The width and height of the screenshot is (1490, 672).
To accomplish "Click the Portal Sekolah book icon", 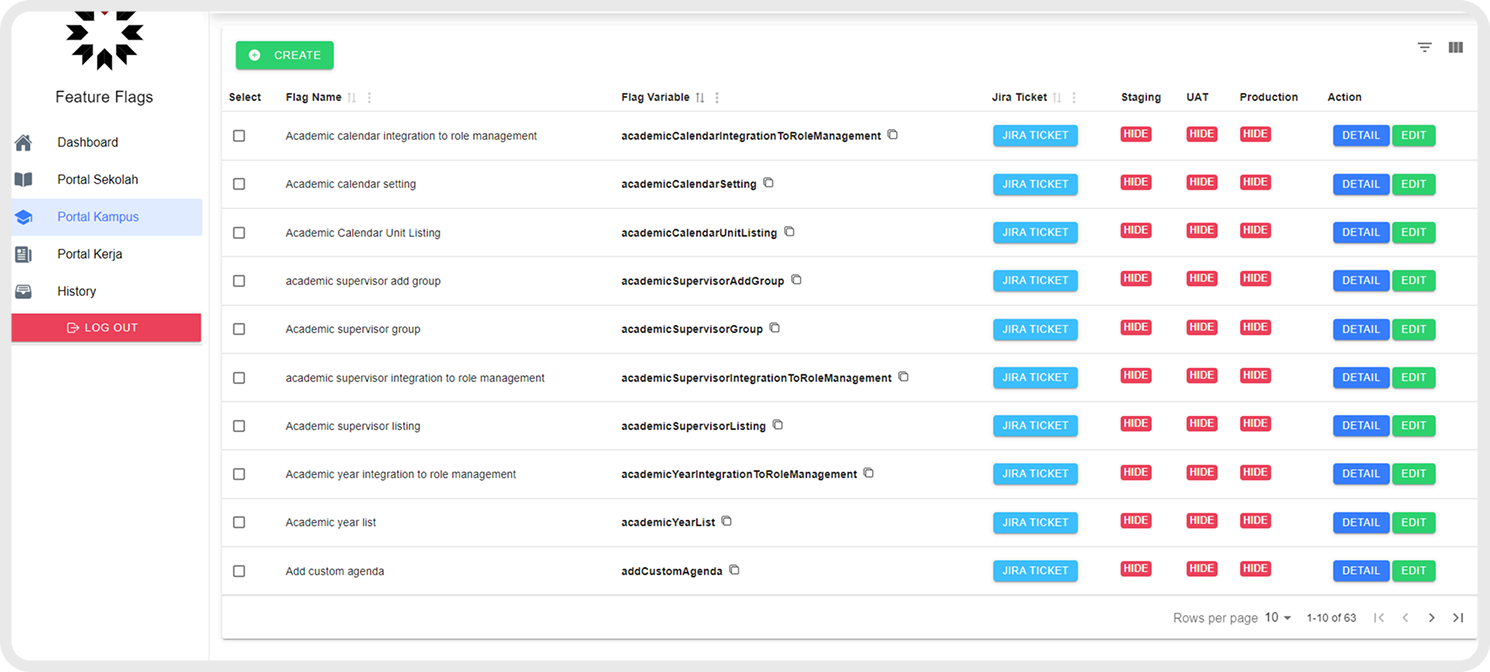I will pos(23,179).
